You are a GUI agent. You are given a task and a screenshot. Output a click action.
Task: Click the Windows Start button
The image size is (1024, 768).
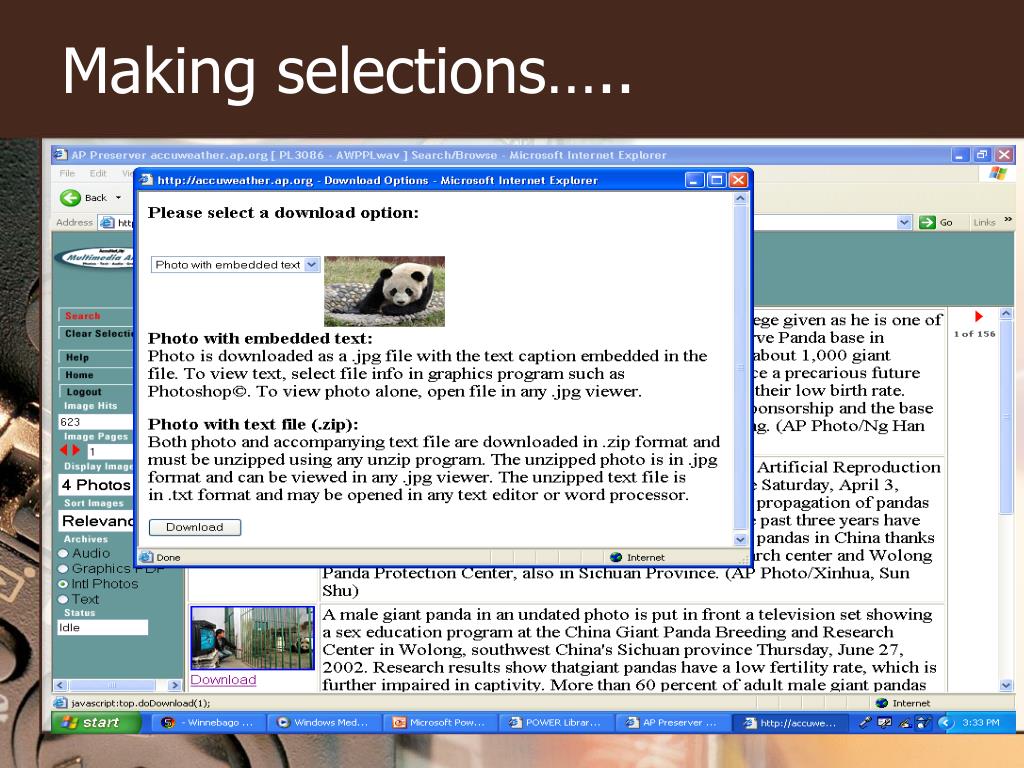point(97,722)
